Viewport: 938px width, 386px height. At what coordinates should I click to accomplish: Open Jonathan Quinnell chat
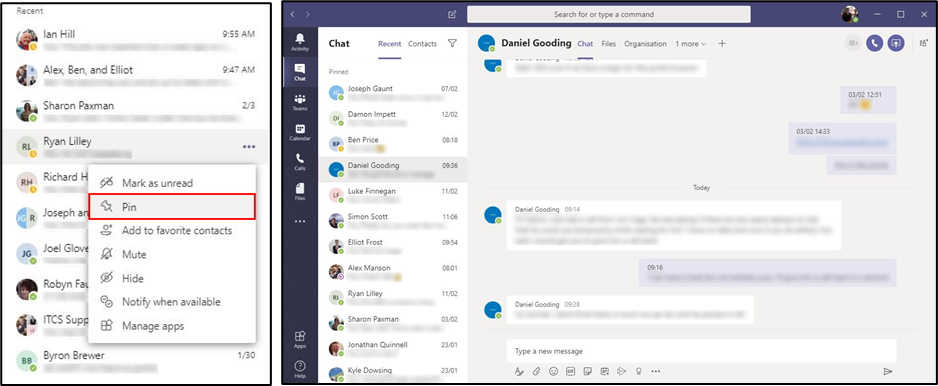(393, 349)
